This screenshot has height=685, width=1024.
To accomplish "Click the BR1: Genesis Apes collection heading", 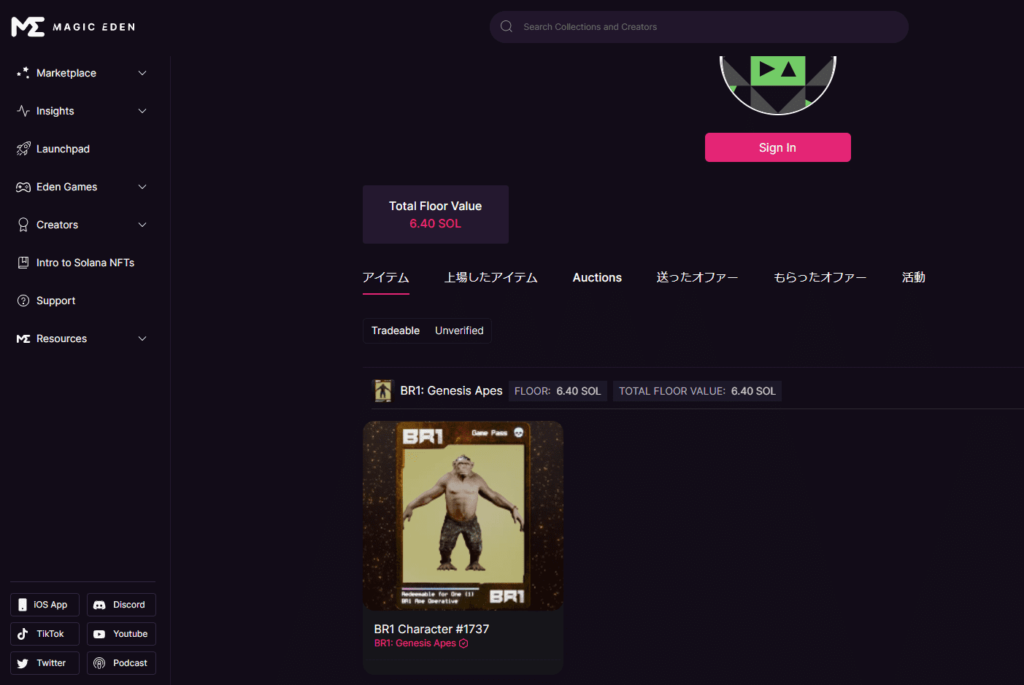I will pyautogui.click(x=451, y=390).
